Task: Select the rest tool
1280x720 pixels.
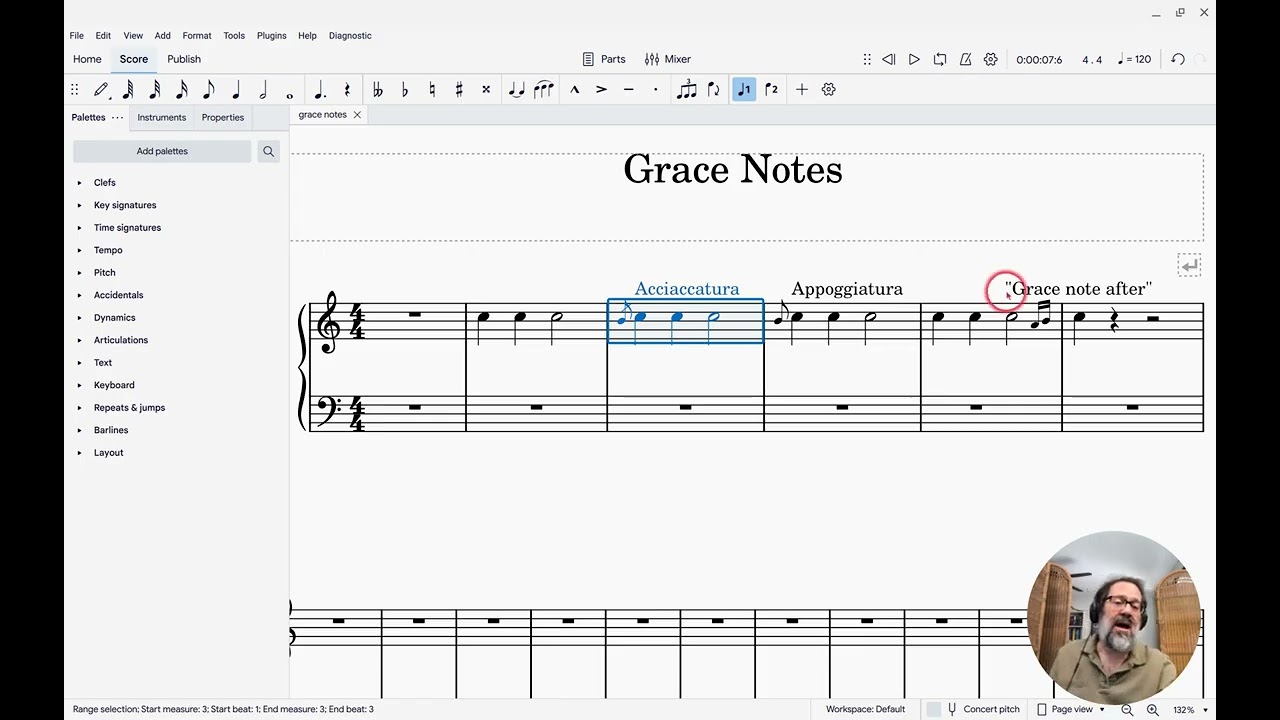Action: [x=347, y=90]
